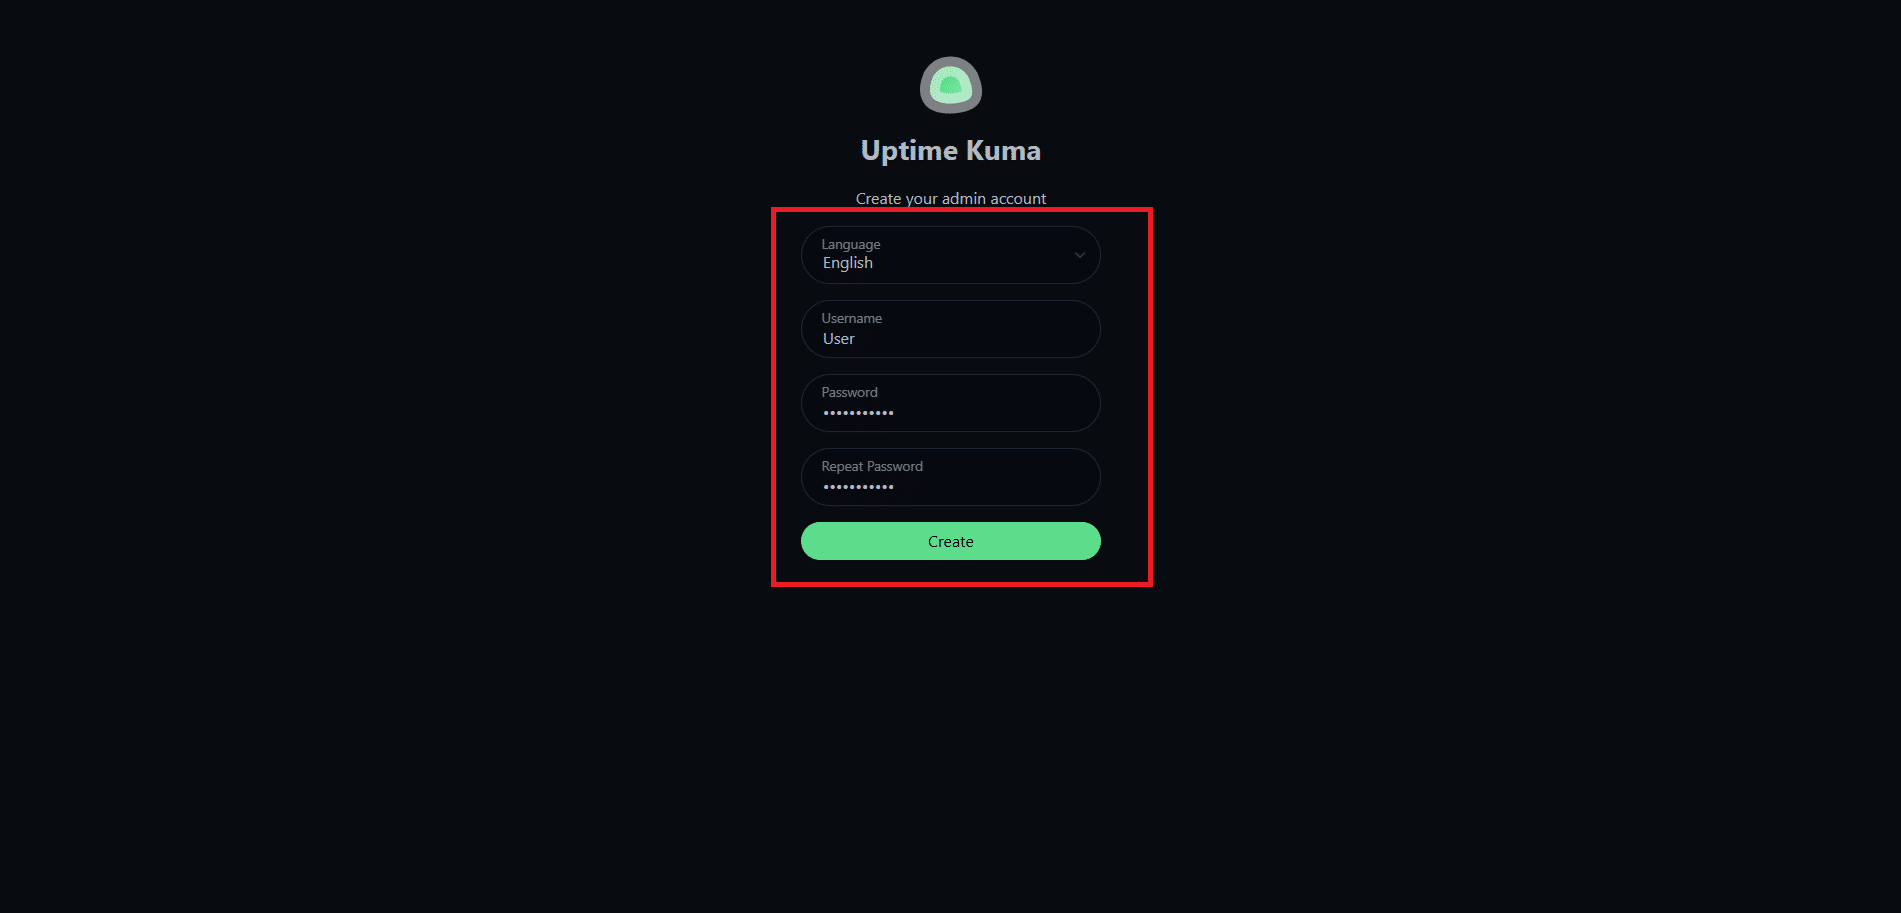Click the Uptime Kuma title heading
The height and width of the screenshot is (913, 1901).
coord(951,150)
